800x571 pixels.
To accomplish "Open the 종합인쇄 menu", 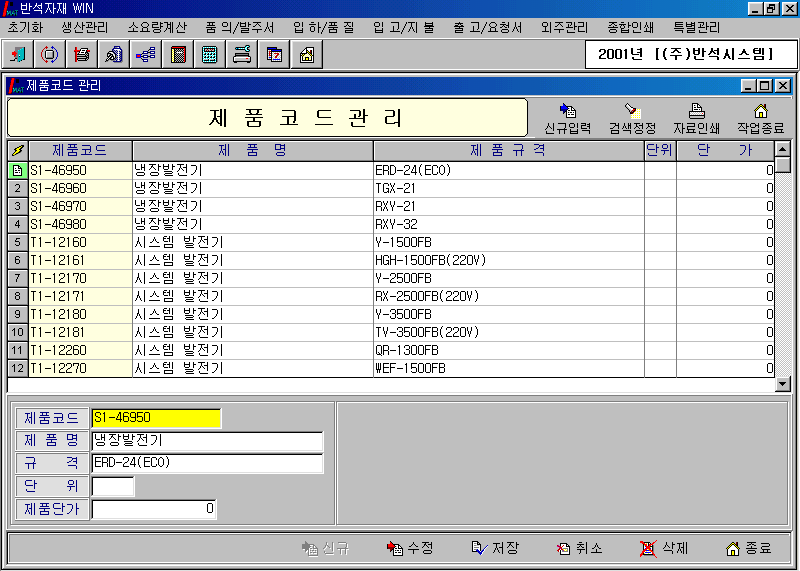I will coord(630,26).
